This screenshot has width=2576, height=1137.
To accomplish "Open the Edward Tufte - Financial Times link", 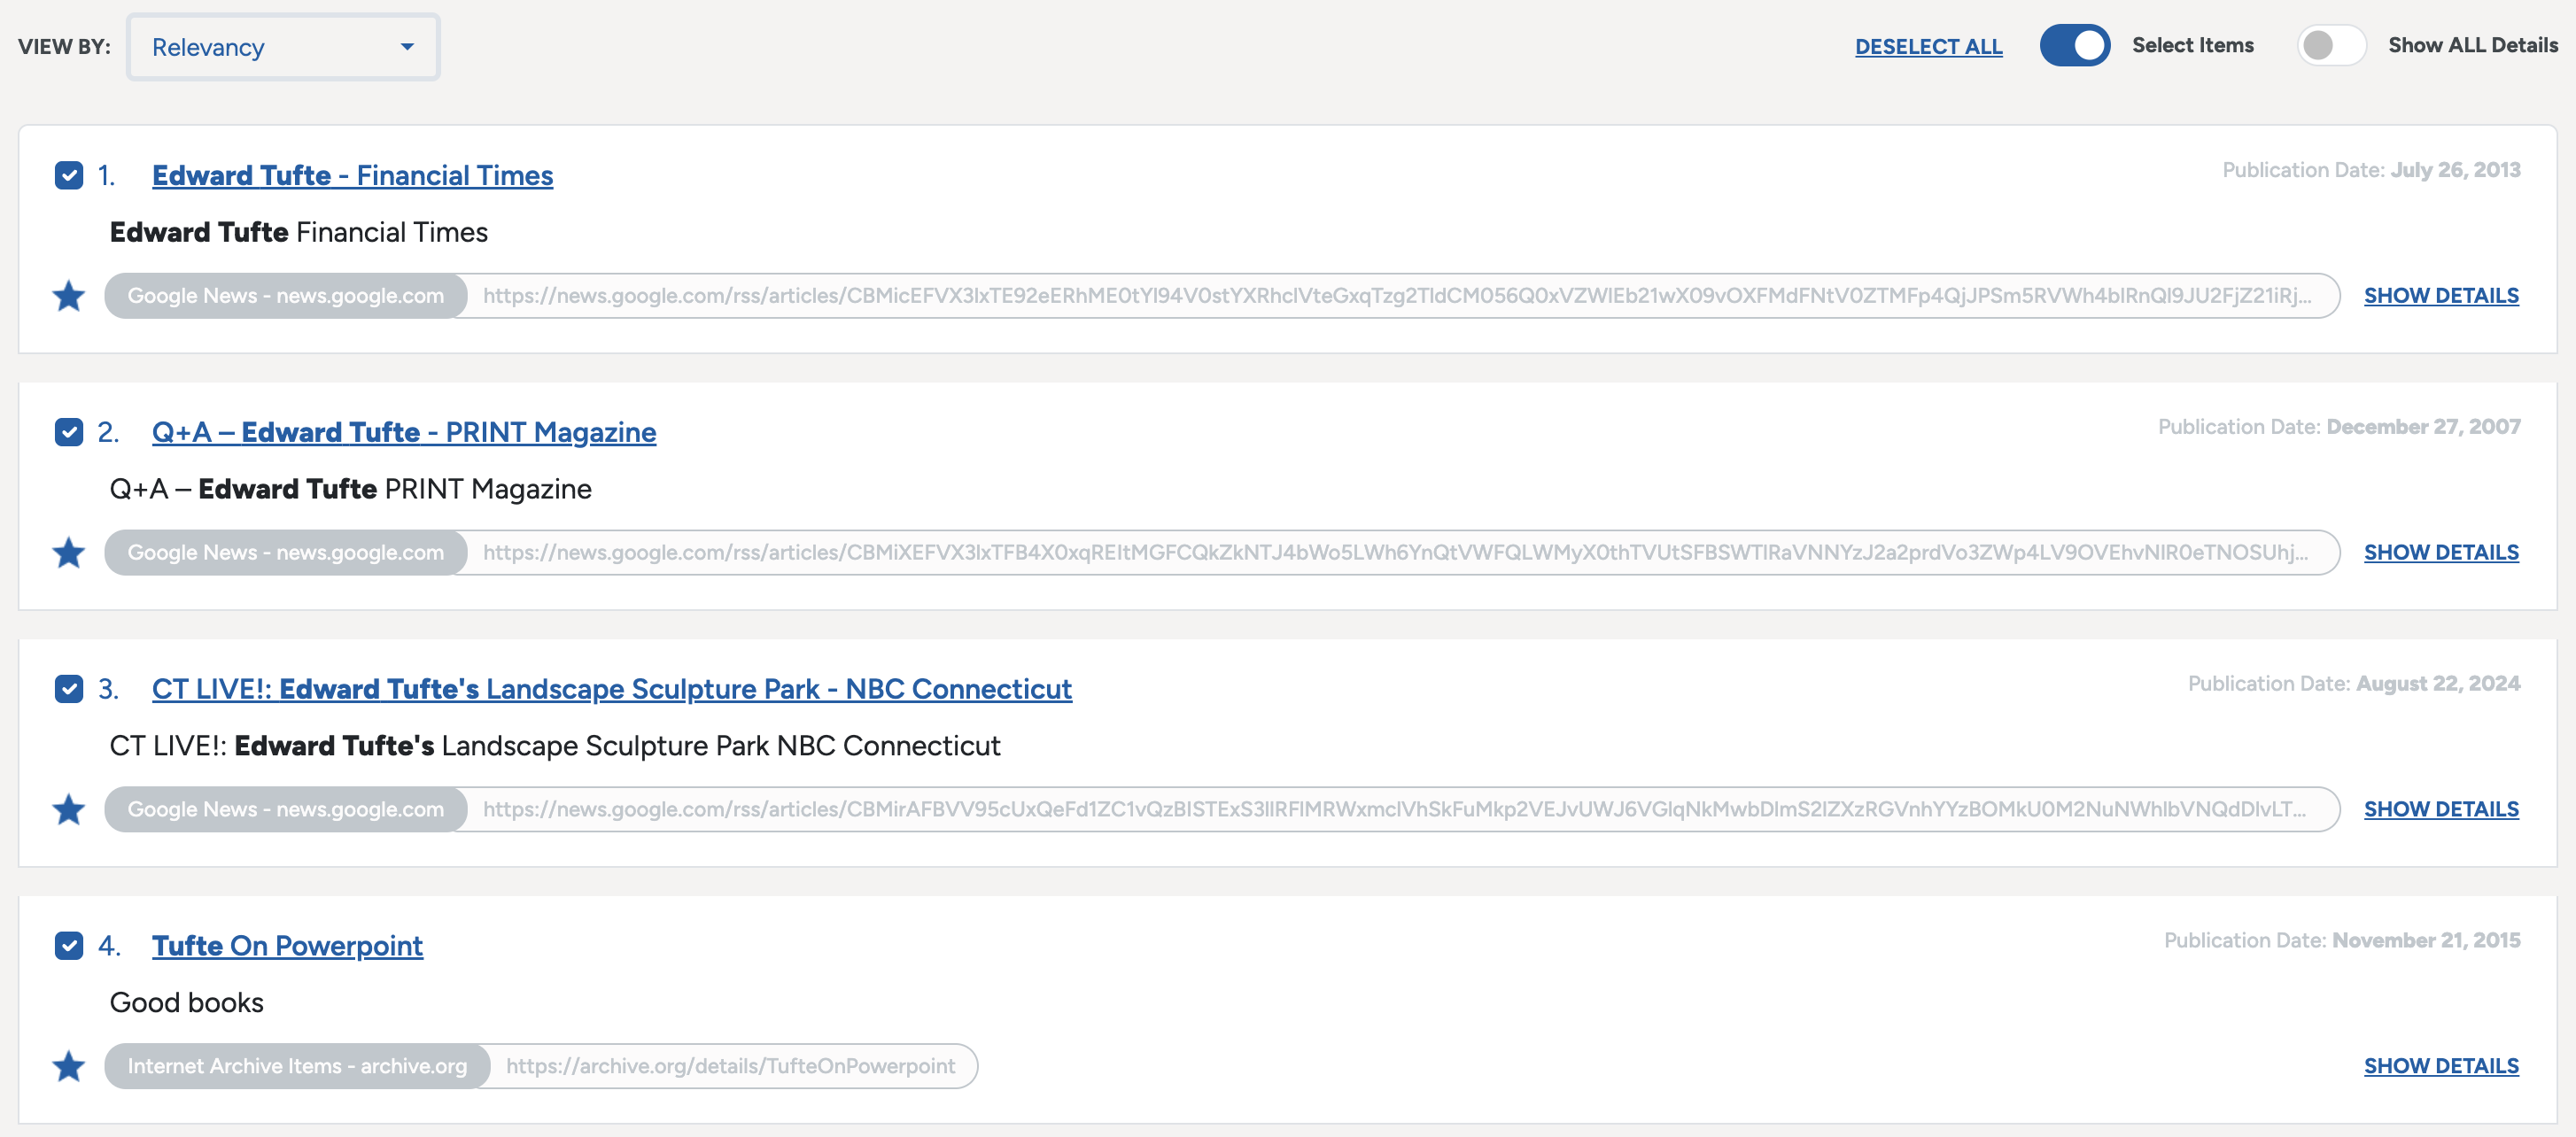I will pyautogui.click(x=352, y=176).
